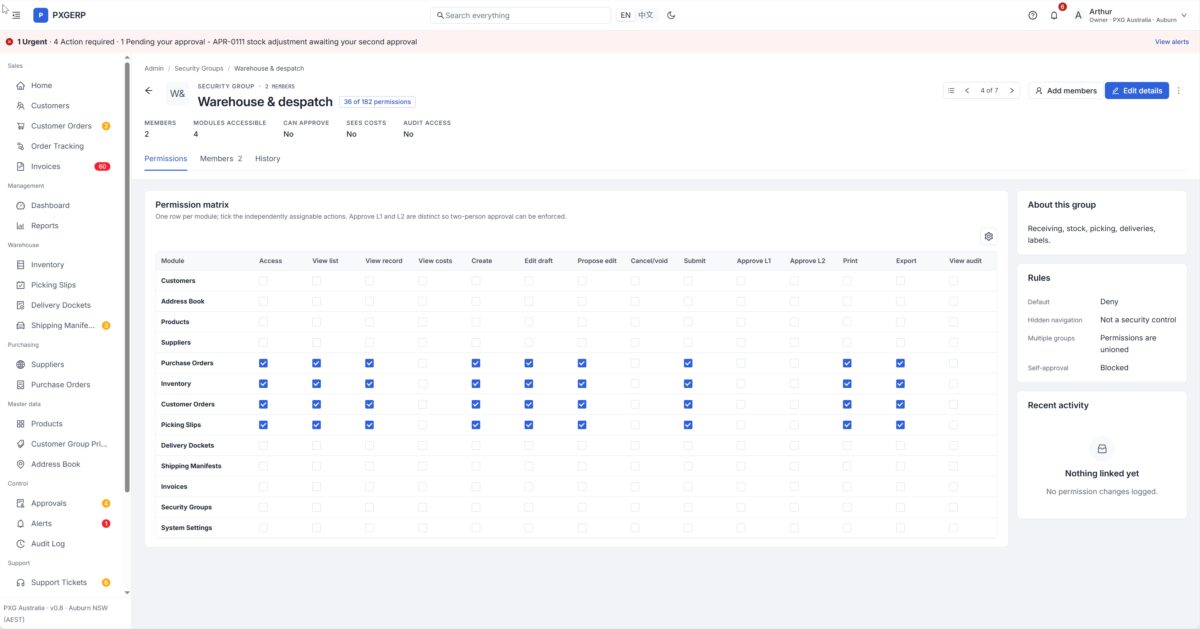Tick View audit checkbox for System Settings
The width and height of the screenshot is (1200, 629).
coord(953,527)
